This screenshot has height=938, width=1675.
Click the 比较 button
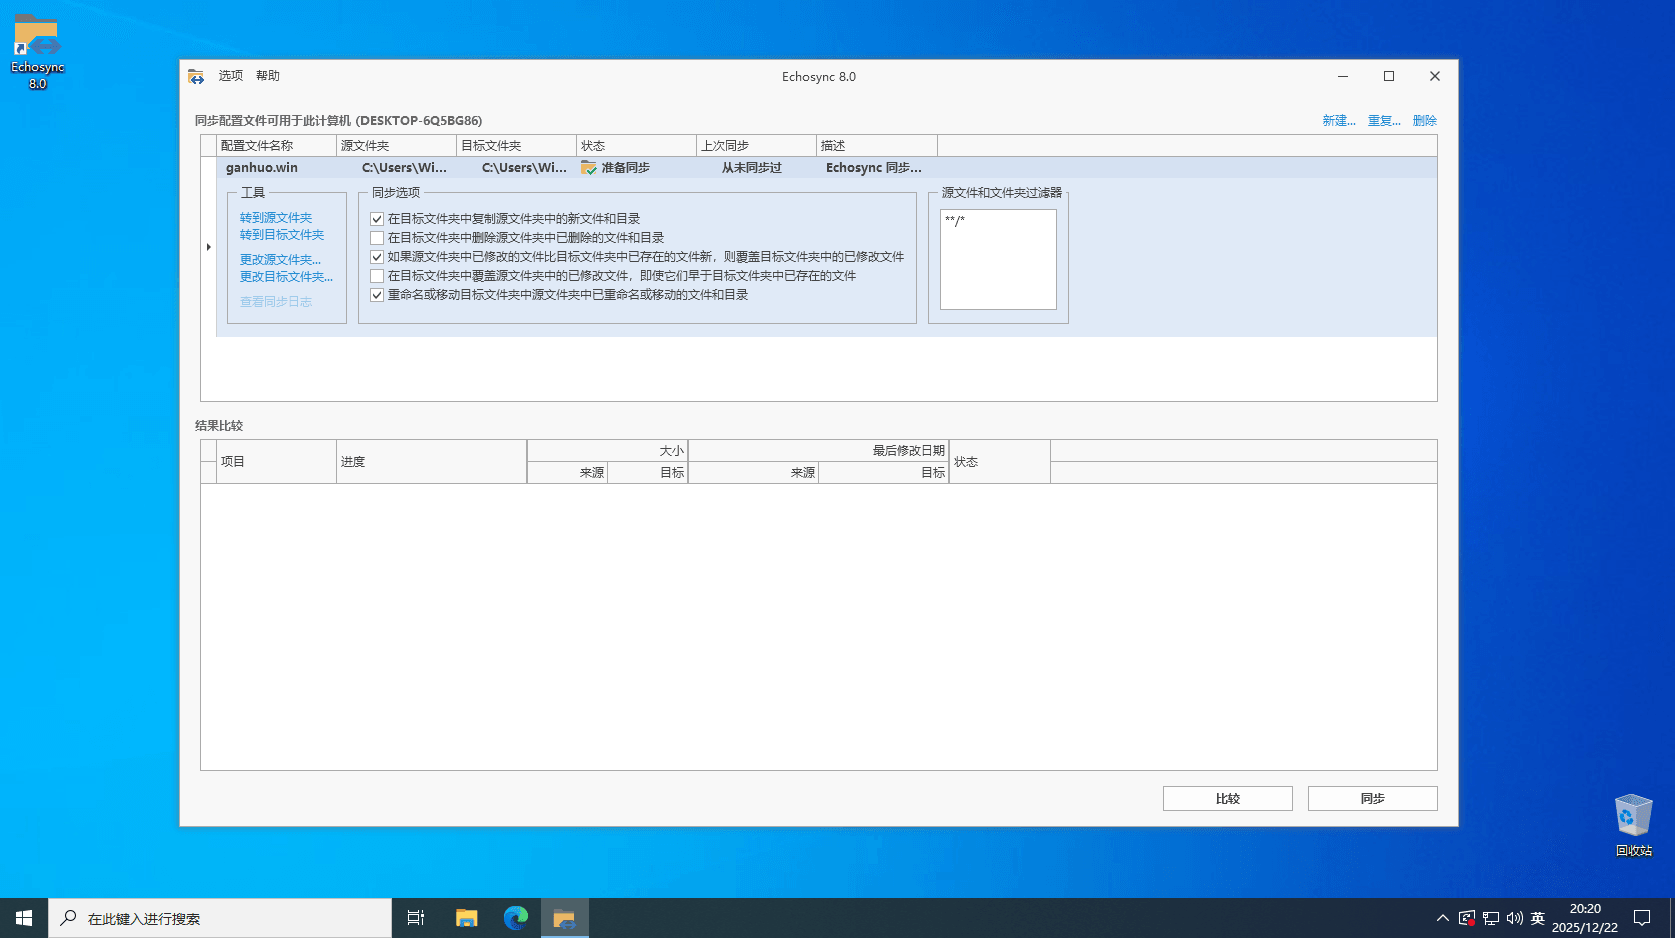tap(1227, 798)
